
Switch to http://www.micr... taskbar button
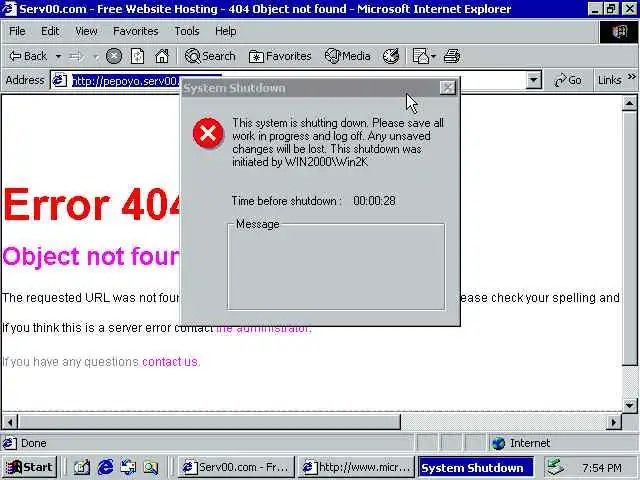click(x=356, y=467)
